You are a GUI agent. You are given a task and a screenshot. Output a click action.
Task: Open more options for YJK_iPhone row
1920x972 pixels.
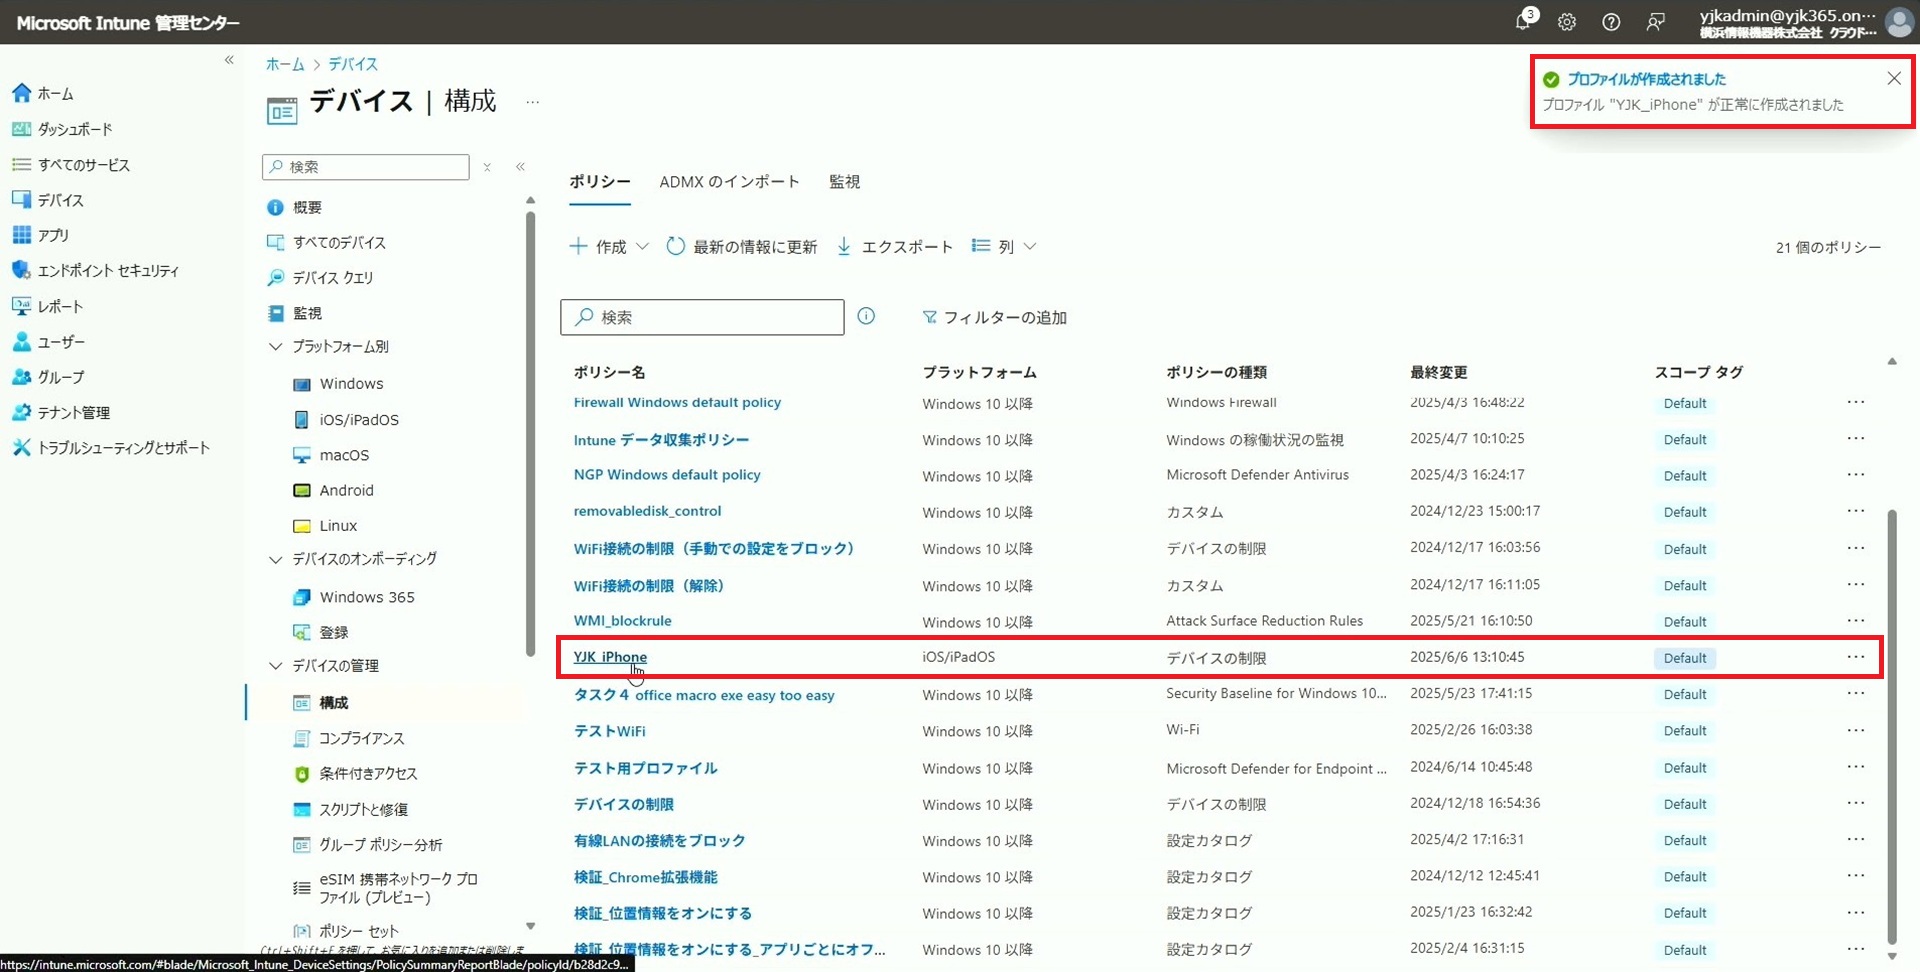point(1855,657)
